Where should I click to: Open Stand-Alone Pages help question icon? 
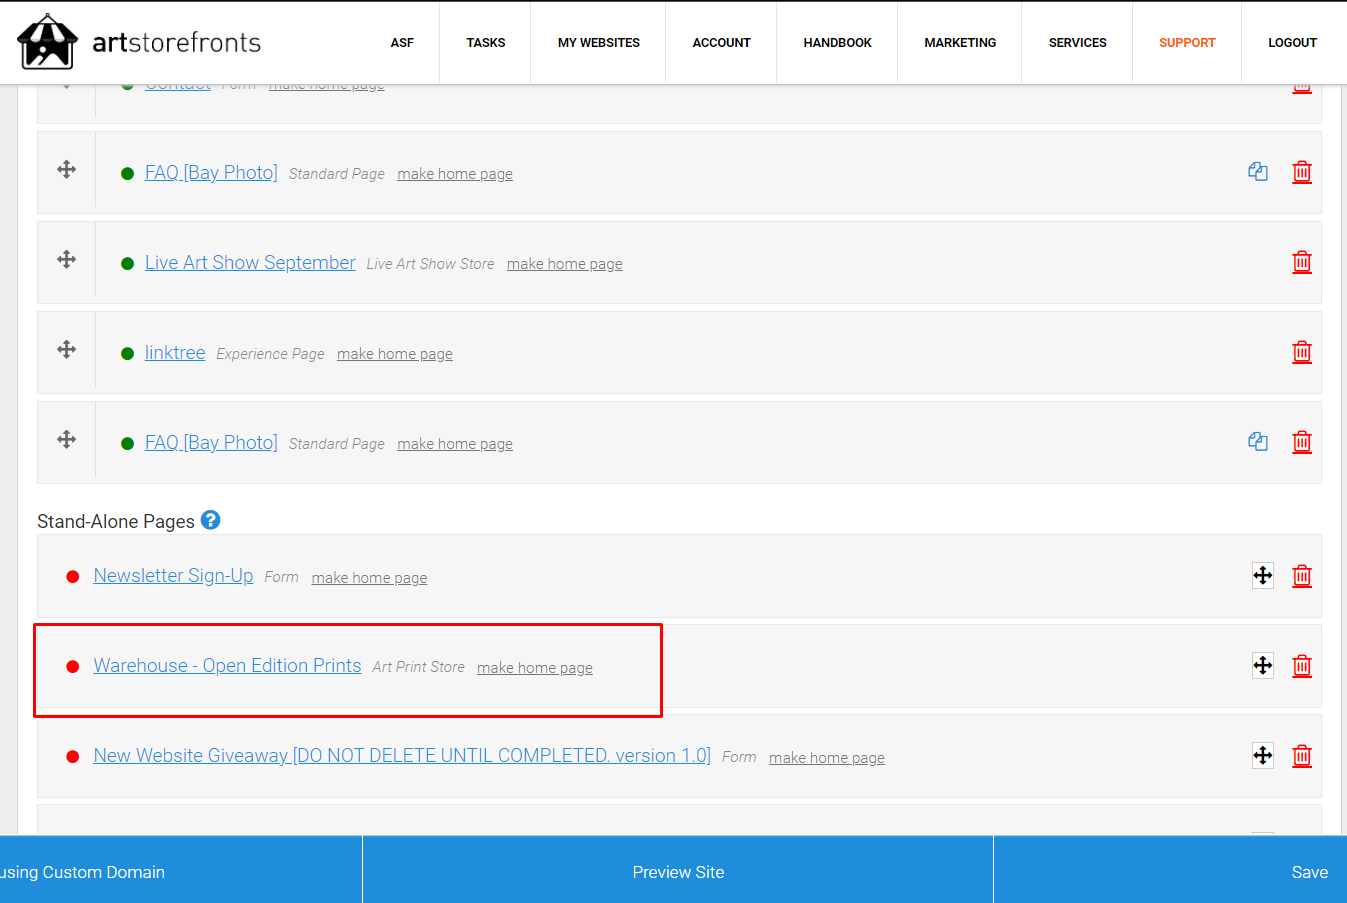click(x=210, y=520)
